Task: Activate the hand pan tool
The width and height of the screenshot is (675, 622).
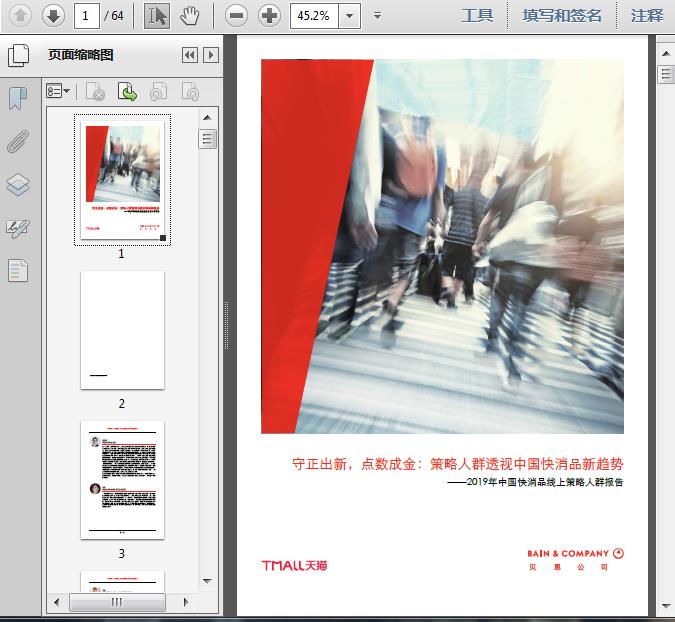Action: pyautogui.click(x=189, y=16)
